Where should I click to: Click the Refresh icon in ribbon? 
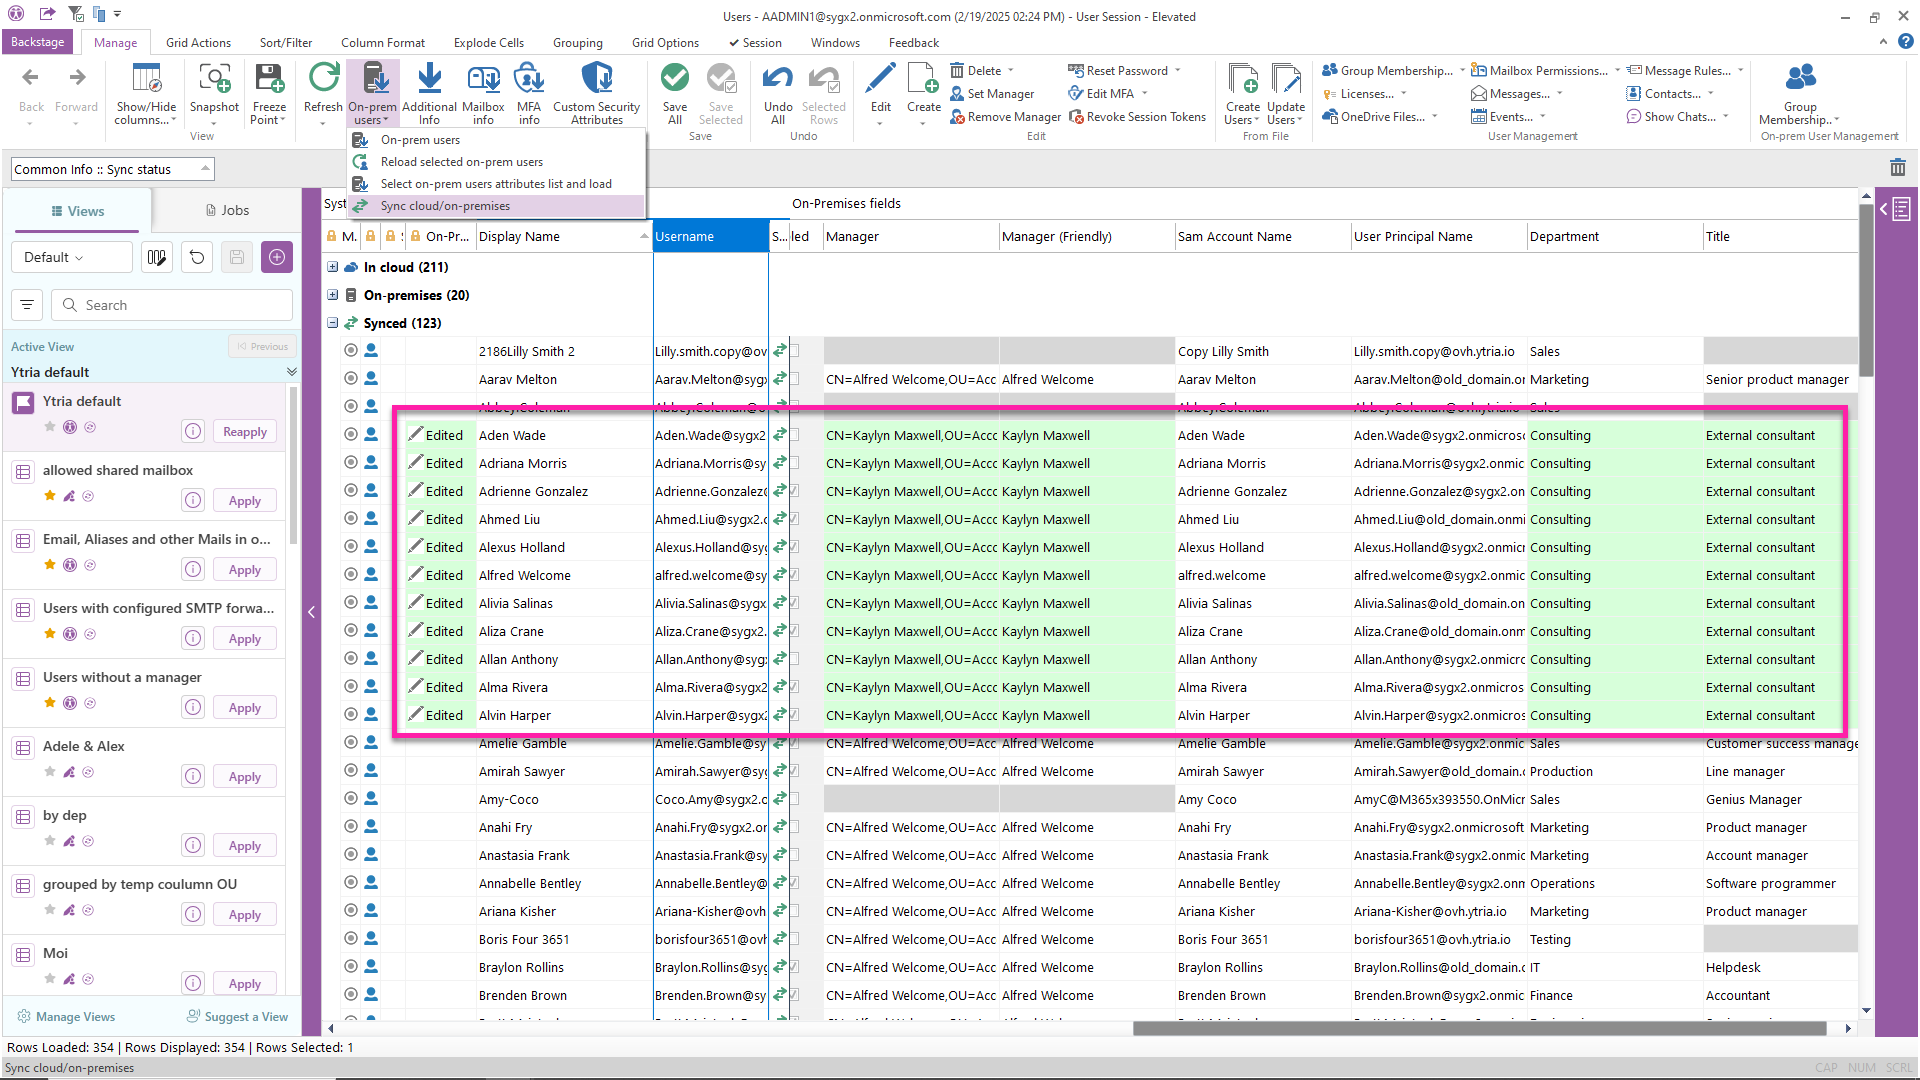tap(323, 79)
